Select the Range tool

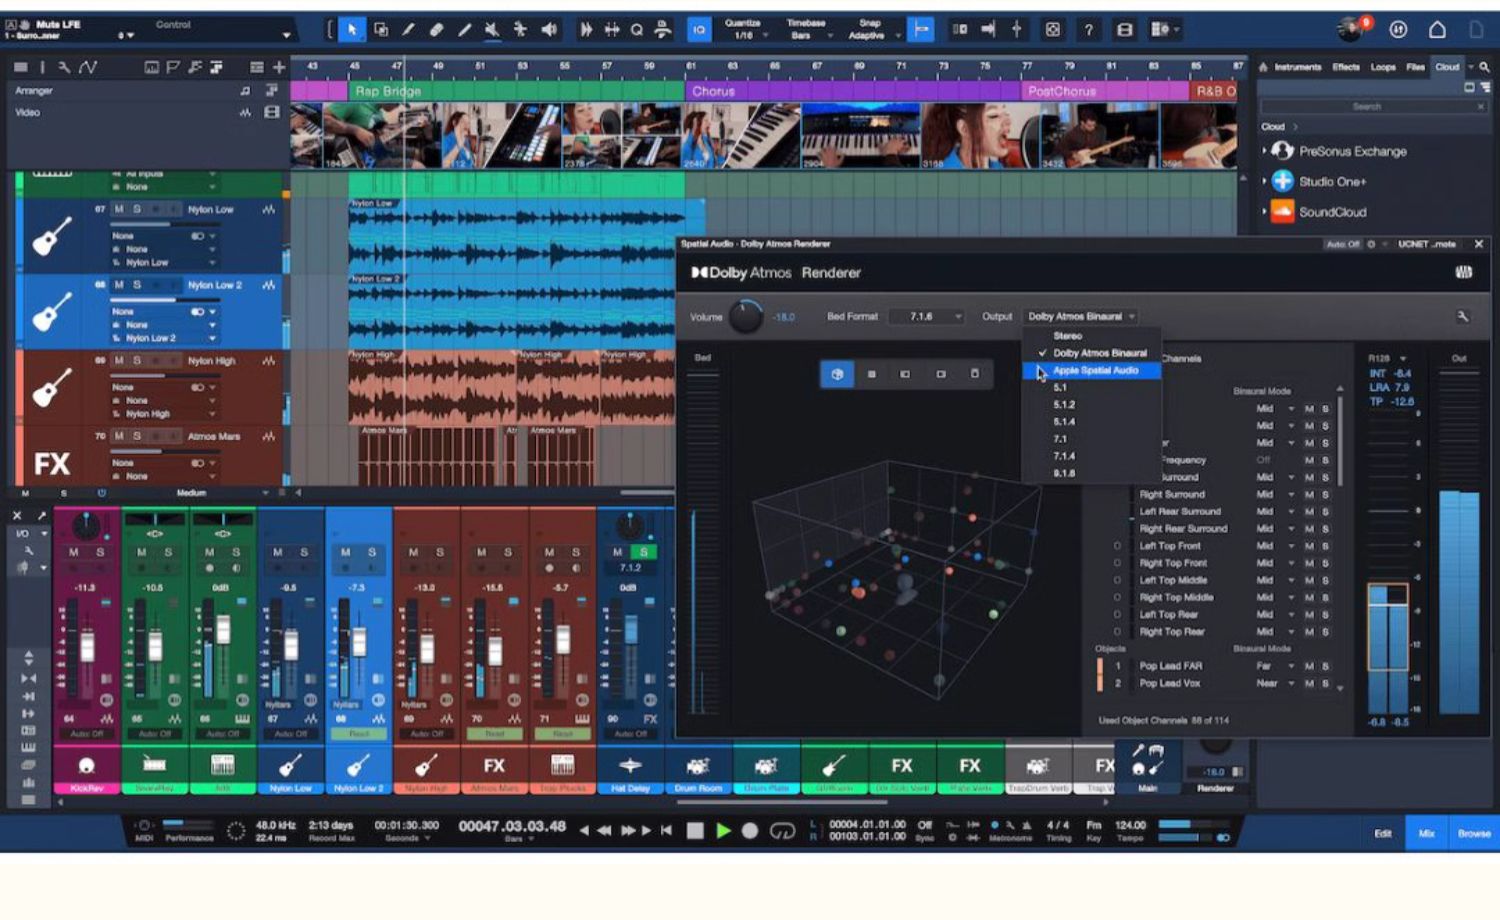[381, 30]
